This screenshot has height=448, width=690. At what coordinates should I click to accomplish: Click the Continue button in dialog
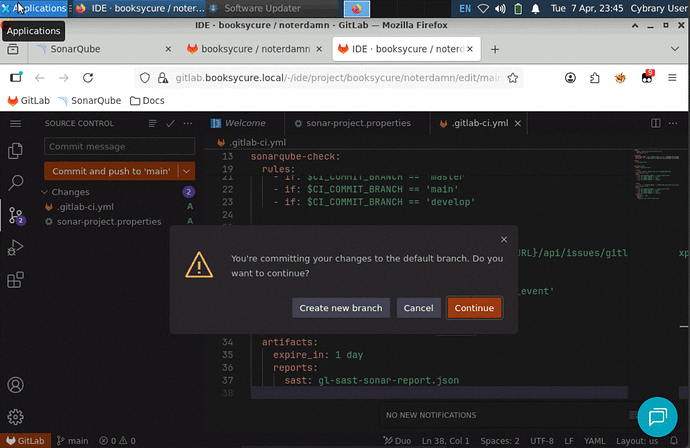[474, 308]
